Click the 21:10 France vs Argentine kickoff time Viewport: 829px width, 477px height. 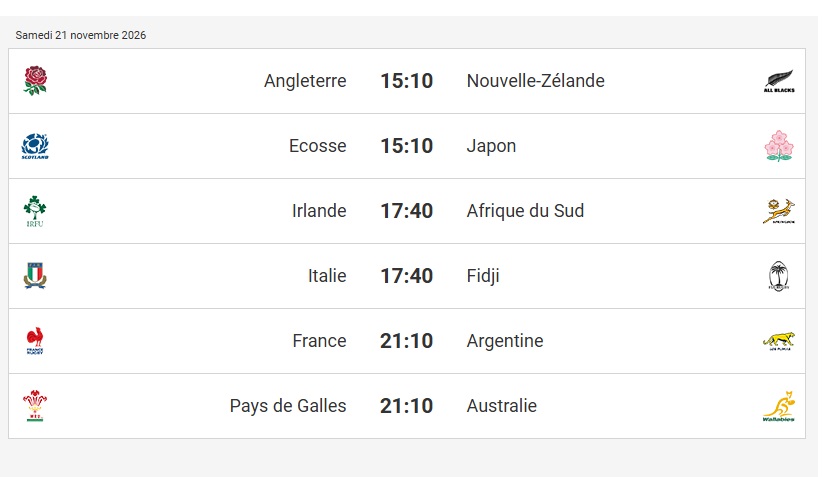(407, 341)
